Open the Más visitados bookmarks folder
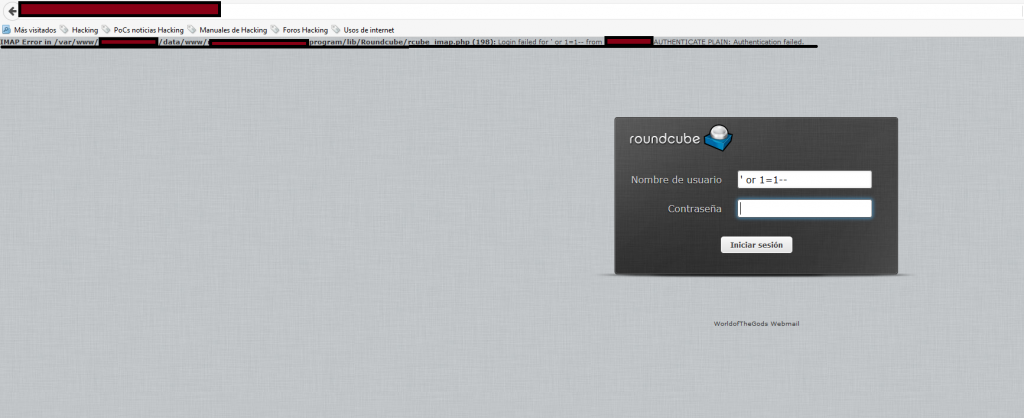Image resolution: width=1024 pixels, height=418 pixels. coord(35,30)
